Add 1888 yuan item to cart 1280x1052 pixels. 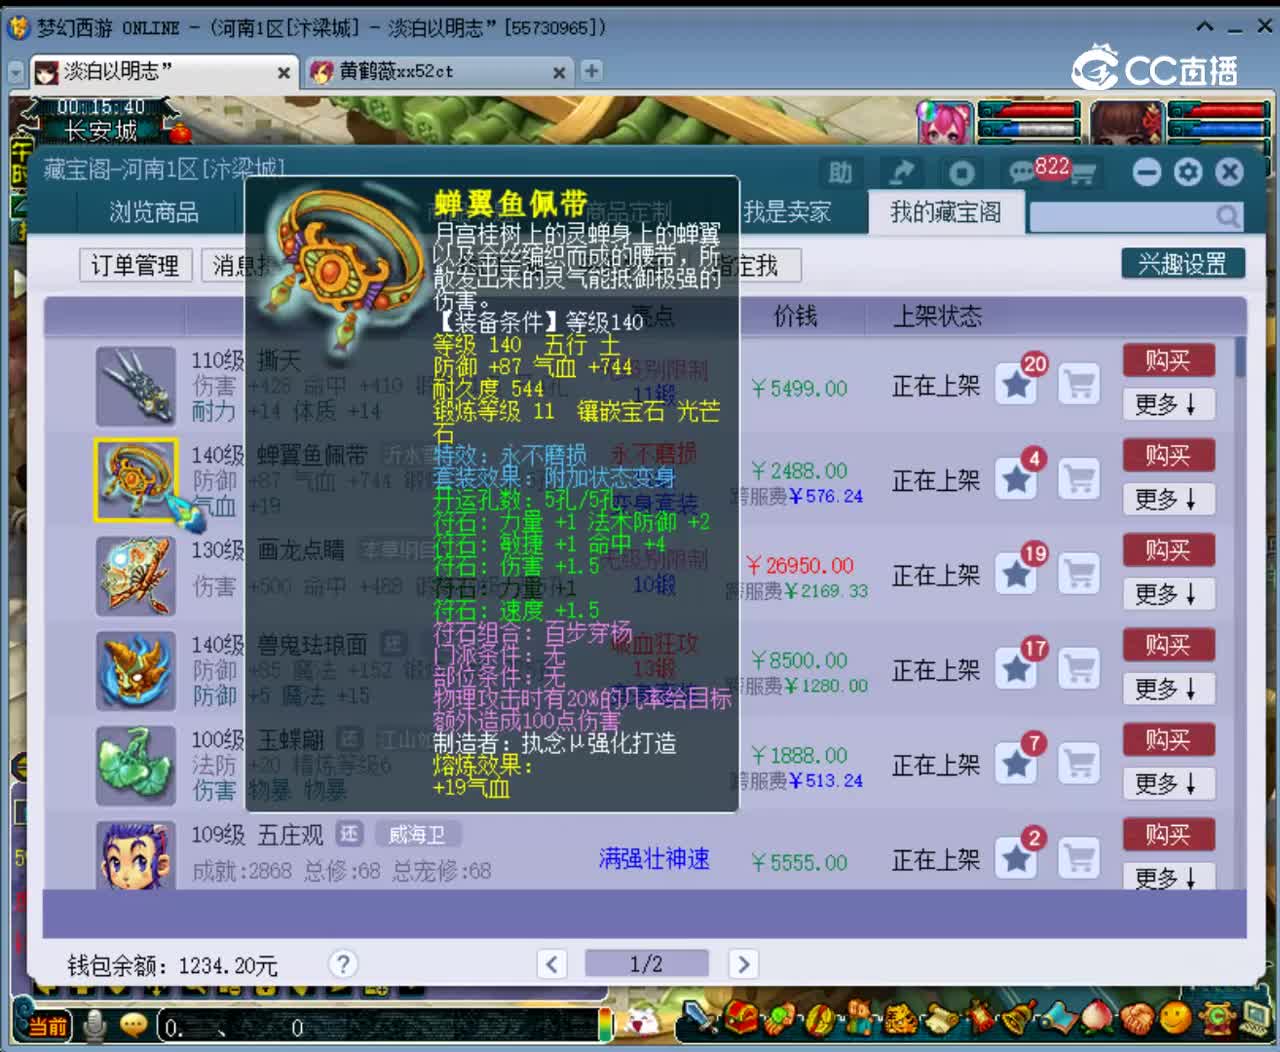1079,764
